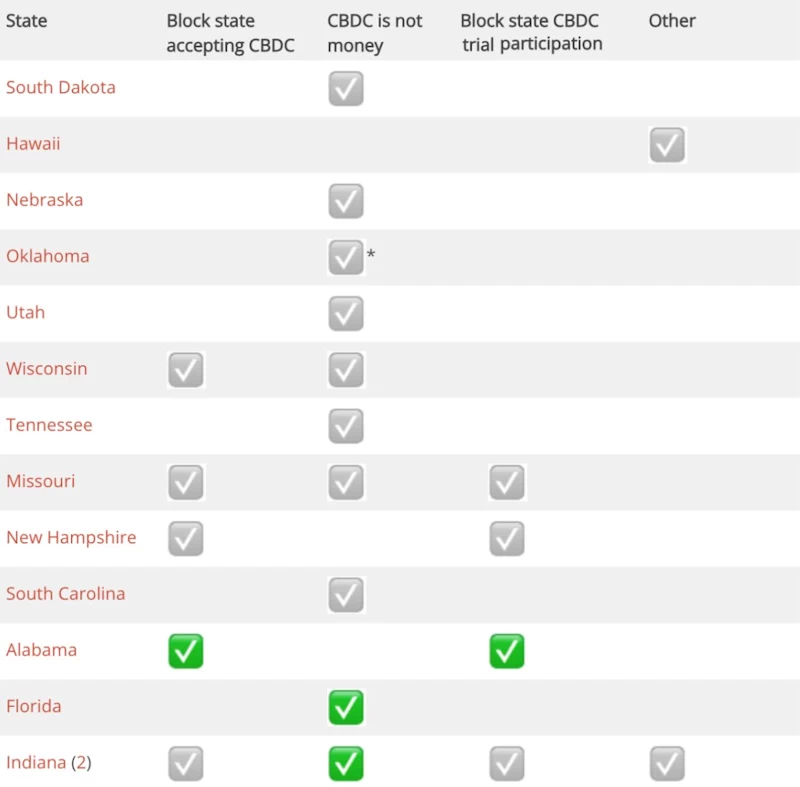Image resolution: width=800 pixels, height=787 pixels.
Task: Click Missouri's trial participation checkbox
Action: pyautogui.click(x=507, y=482)
